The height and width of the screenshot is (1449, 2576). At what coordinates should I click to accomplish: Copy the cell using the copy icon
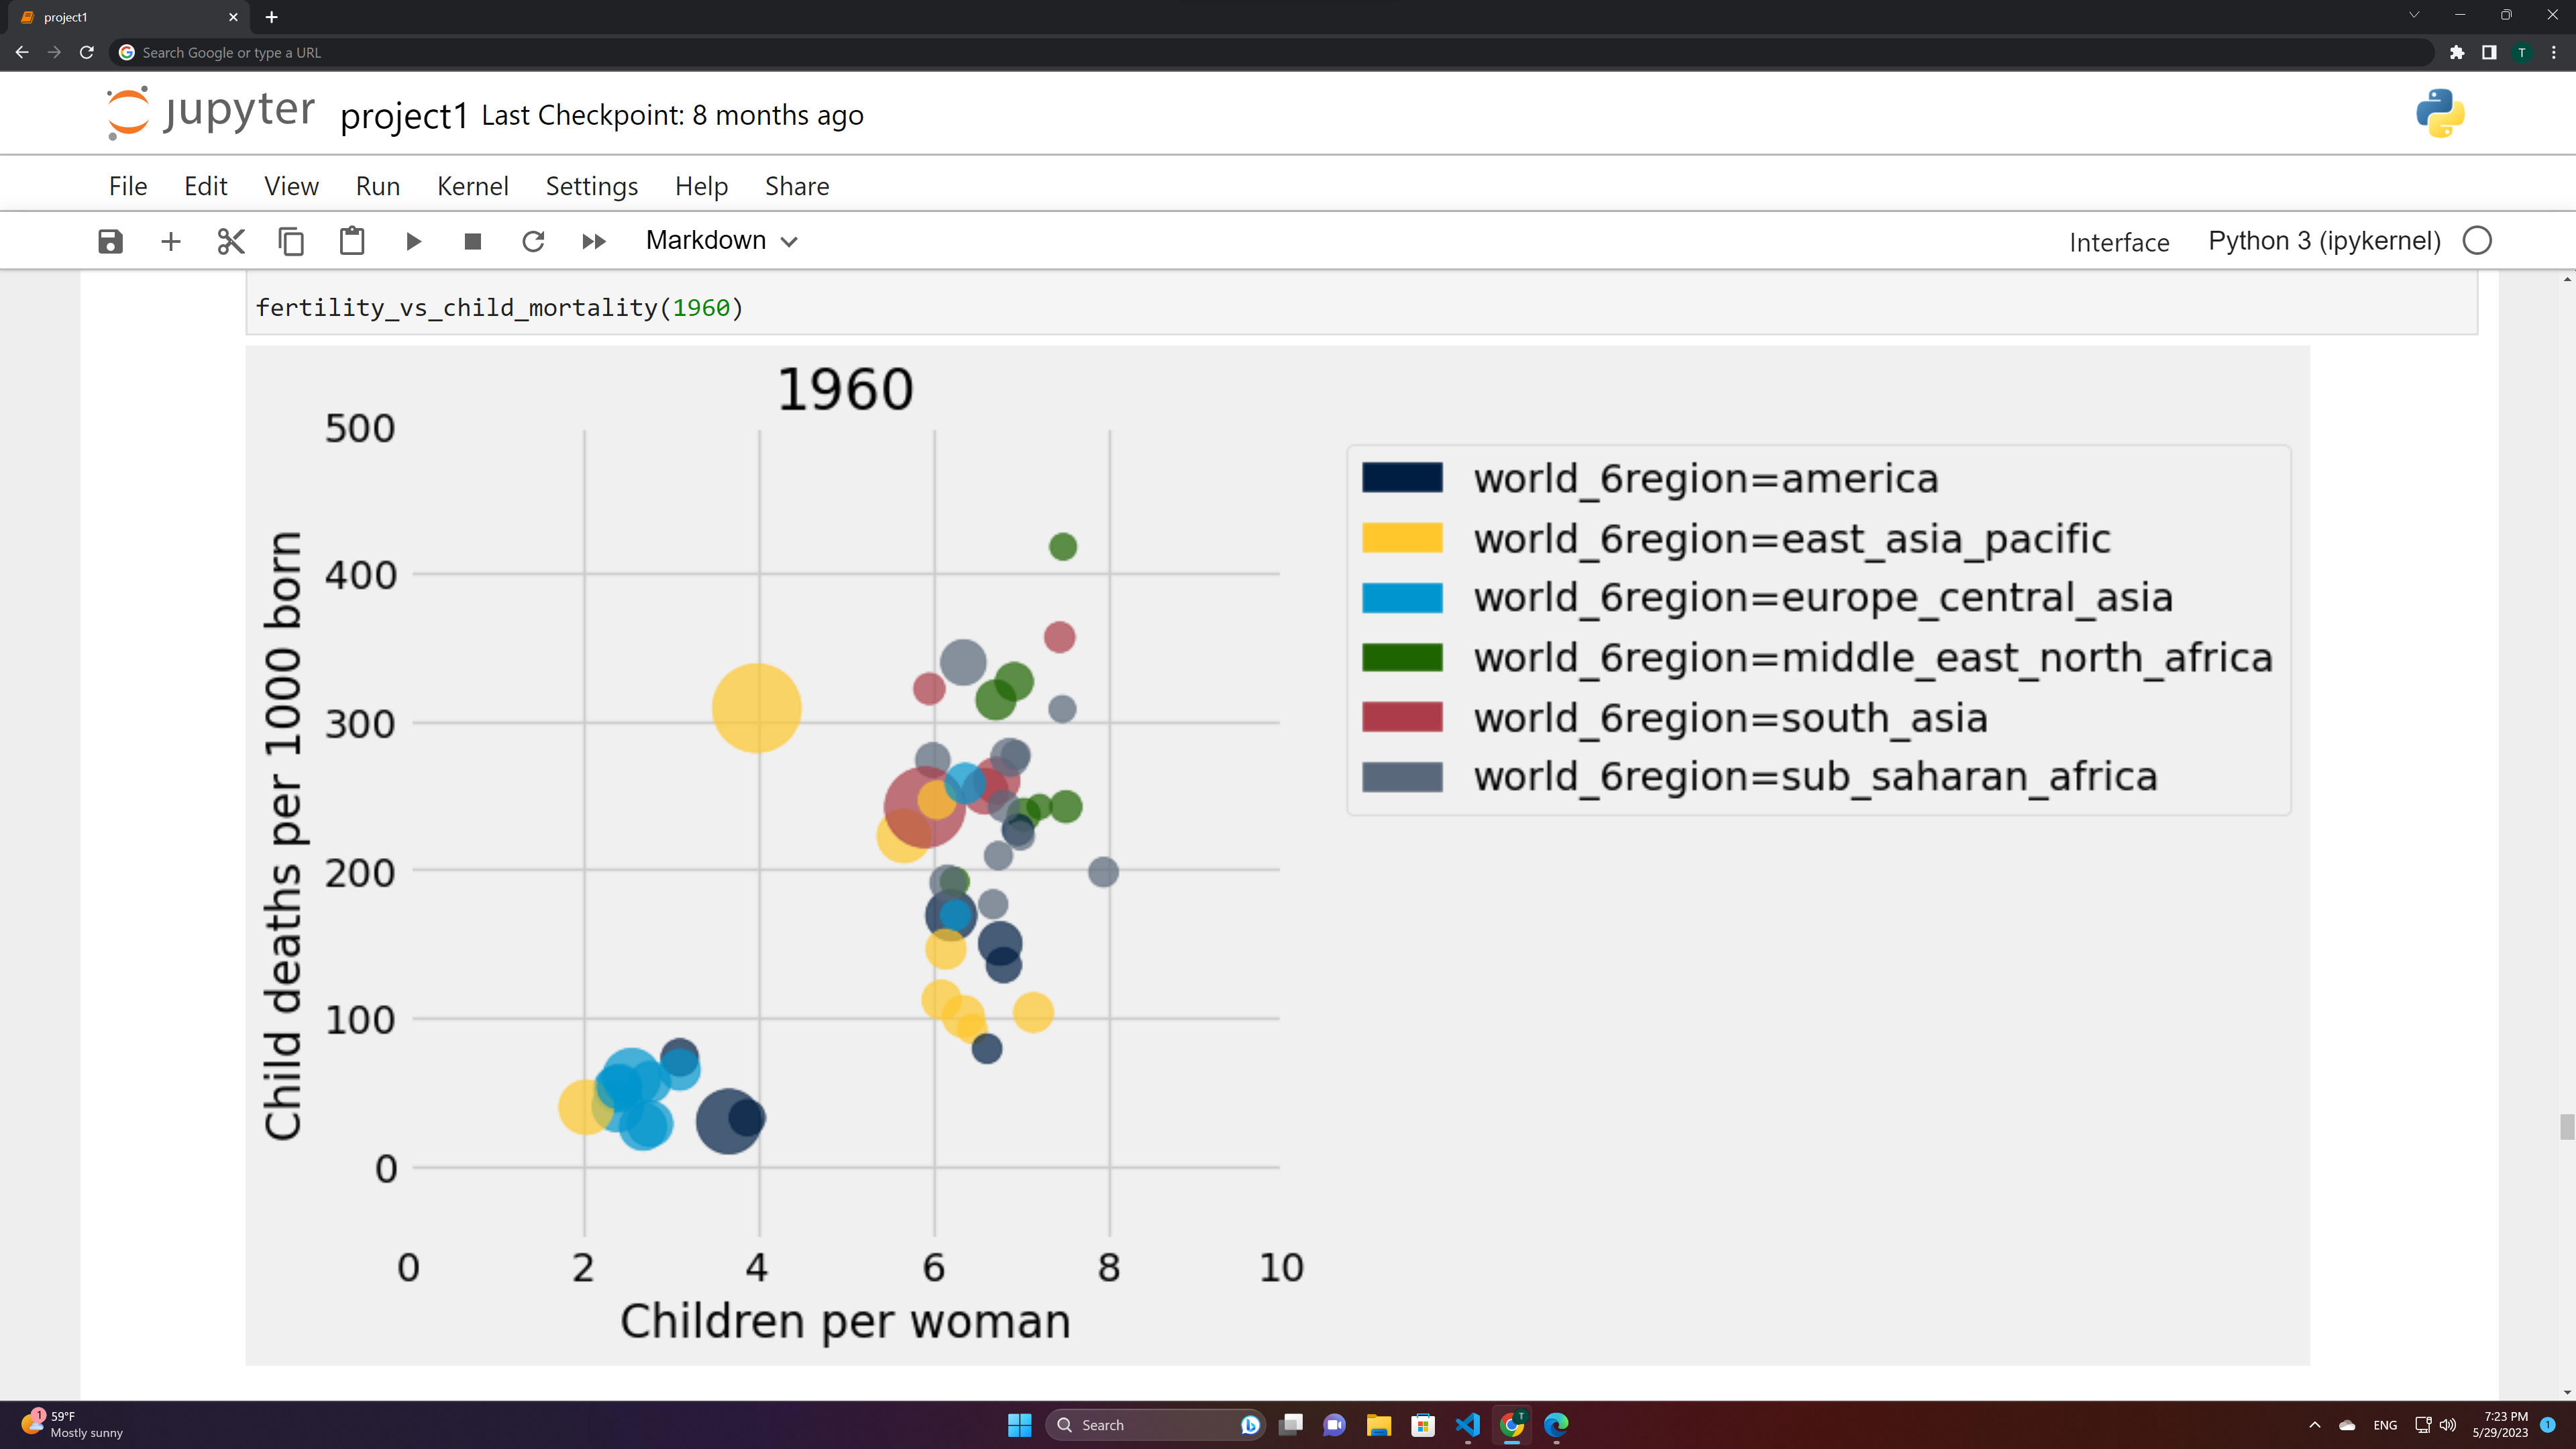point(291,241)
